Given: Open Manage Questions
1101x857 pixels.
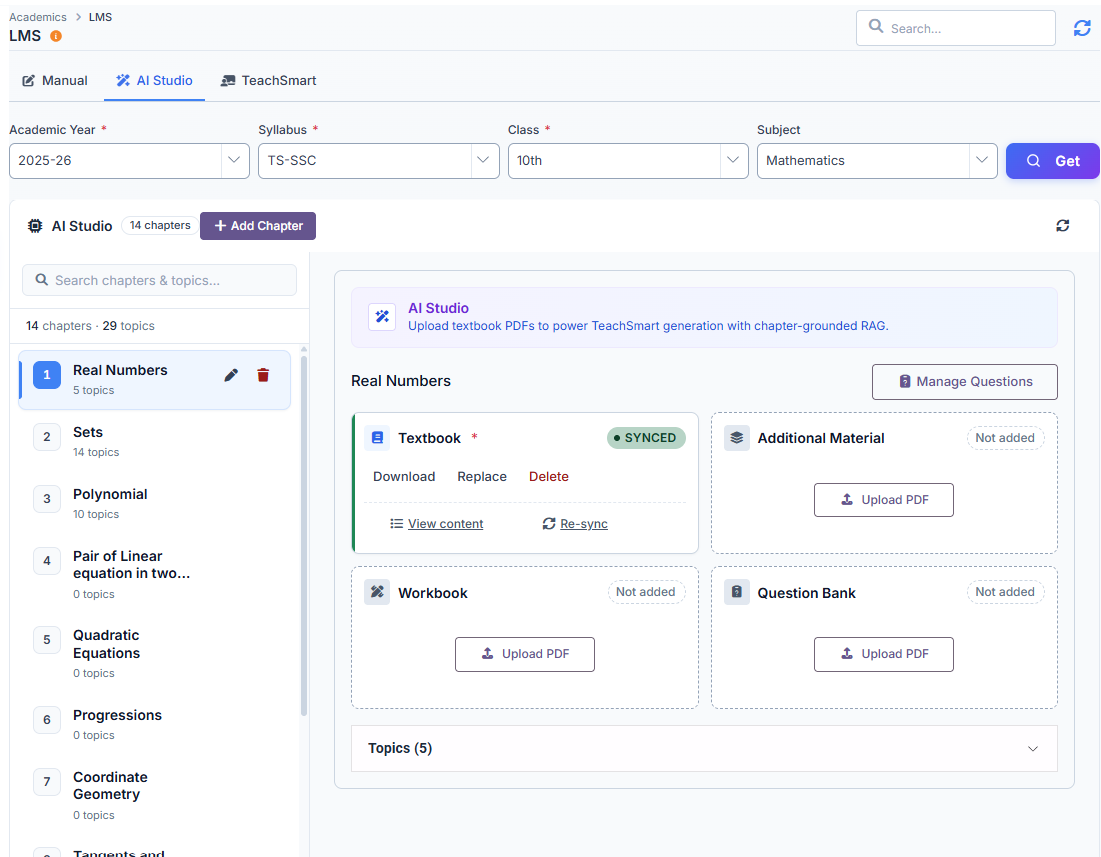Looking at the screenshot, I should pyautogui.click(x=965, y=382).
